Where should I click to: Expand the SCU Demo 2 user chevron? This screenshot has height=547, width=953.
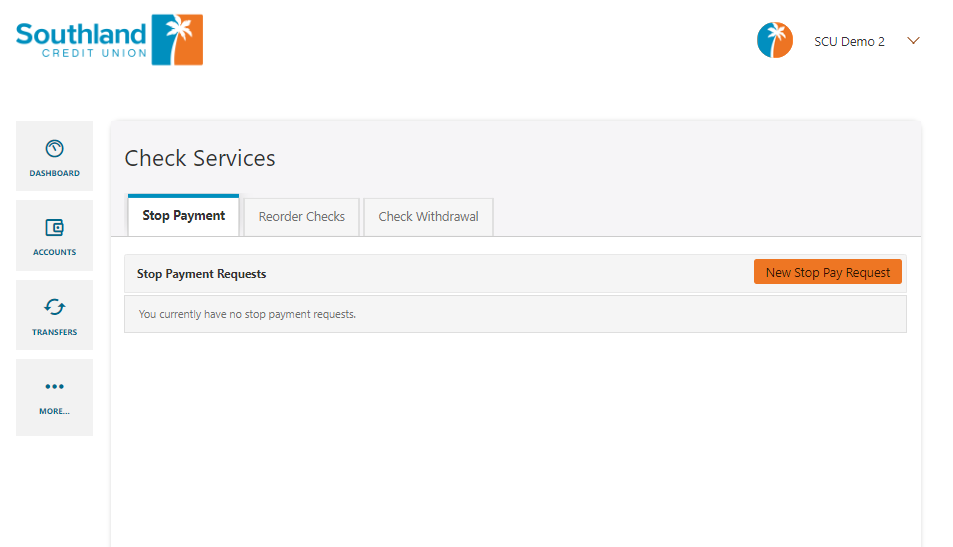point(913,41)
